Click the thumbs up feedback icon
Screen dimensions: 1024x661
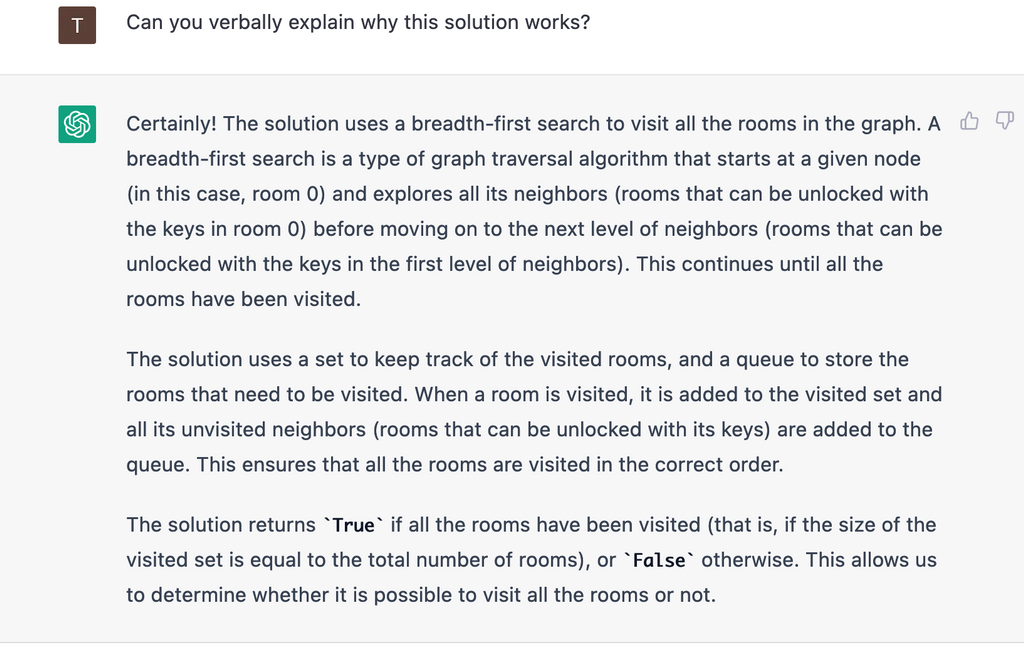(x=969, y=121)
